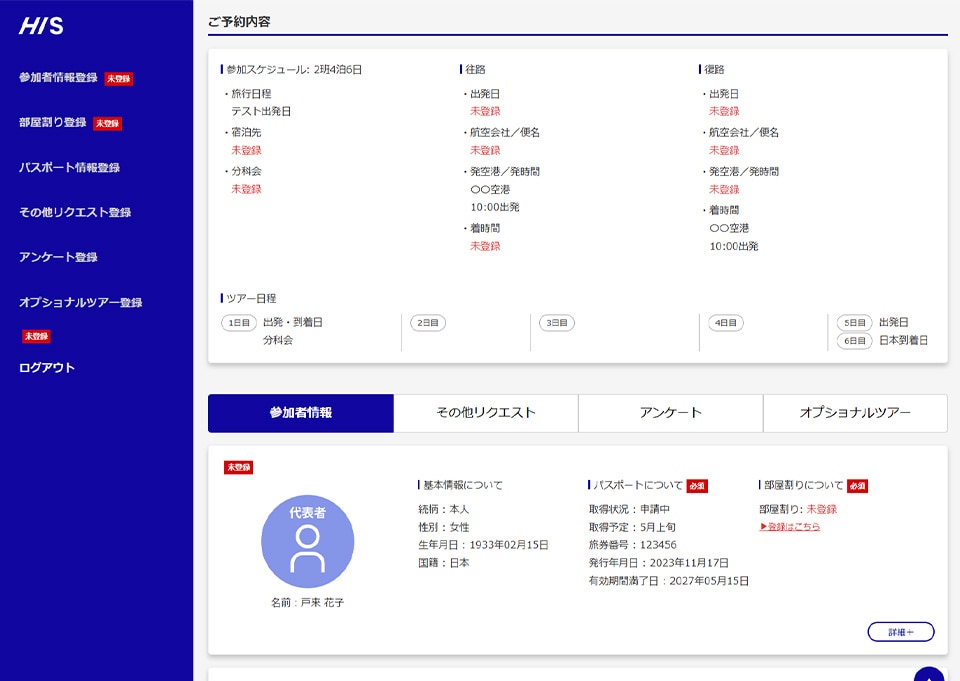Screen dimensions: 960x681
Task: Click the 必須 badge beside パスポートについて
Action: pyautogui.click(x=697, y=486)
